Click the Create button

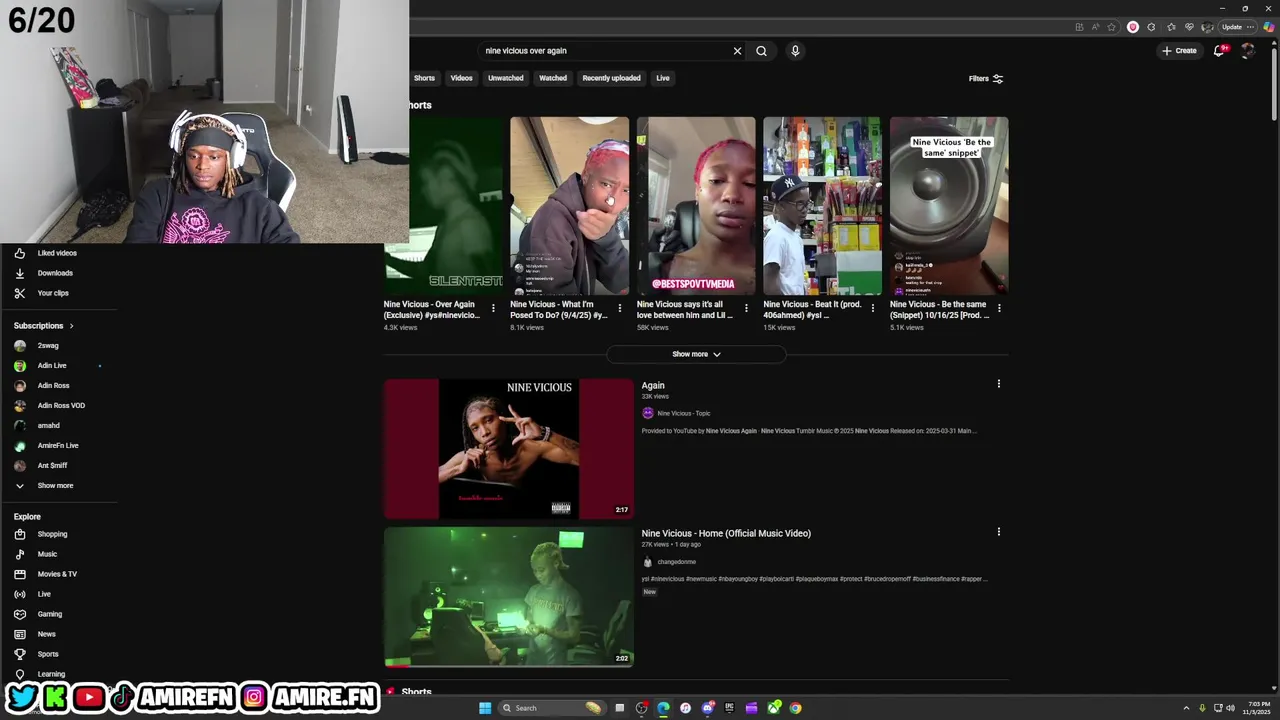point(1179,51)
